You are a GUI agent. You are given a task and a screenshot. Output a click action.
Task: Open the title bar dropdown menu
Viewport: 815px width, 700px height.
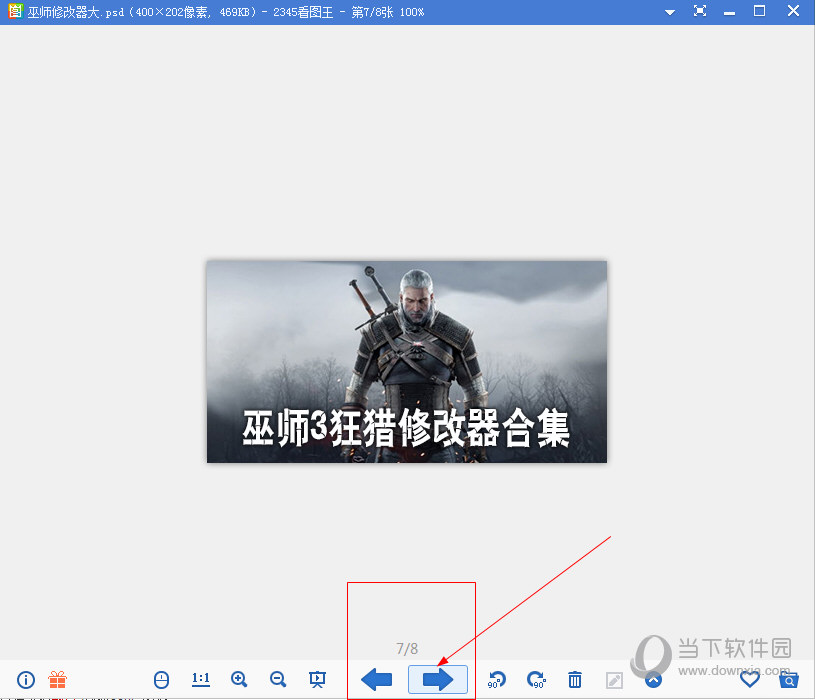pos(669,11)
